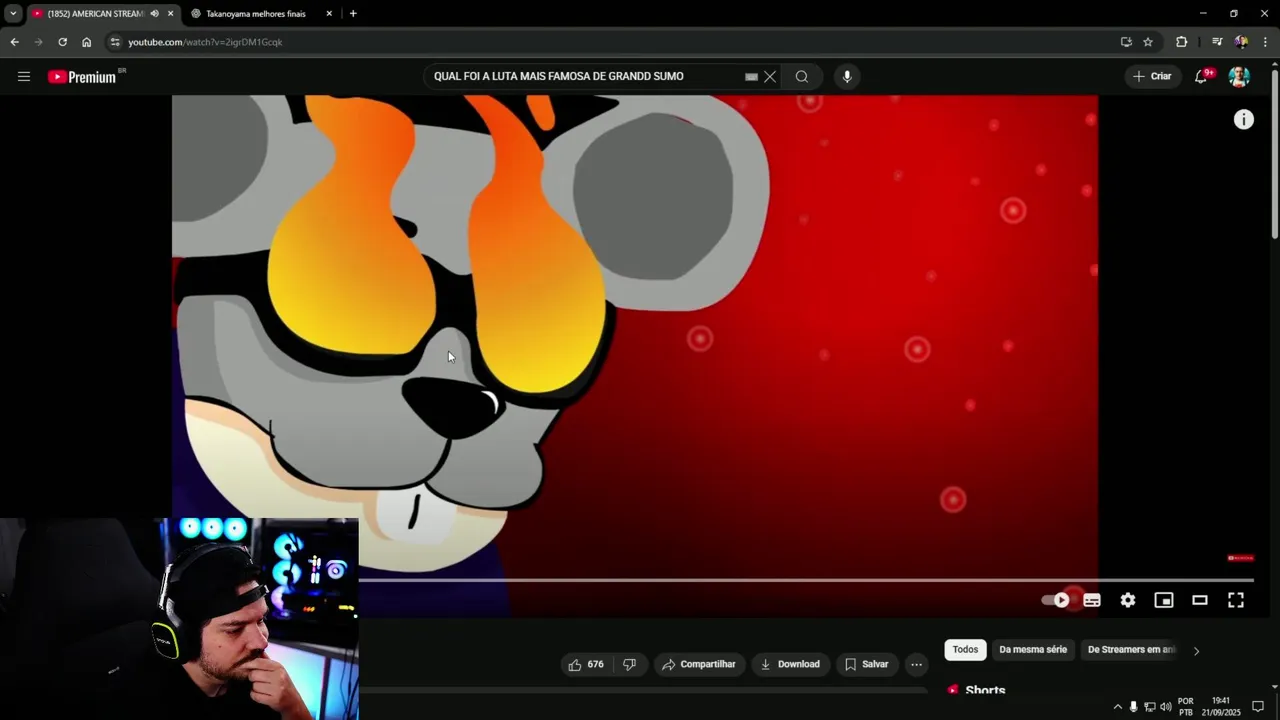
Task: Change POR PTB keyboard language
Action: pyautogui.click(x=1186, y=707)
